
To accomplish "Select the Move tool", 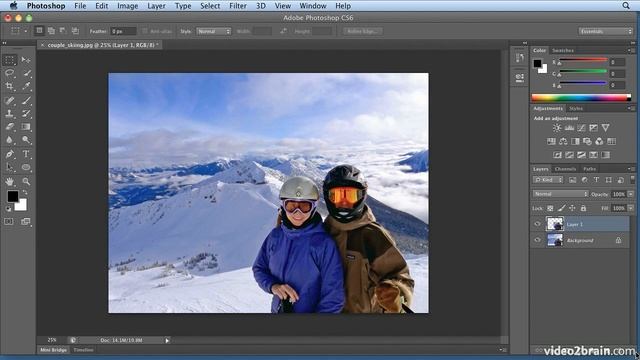I will tap(26, 60).
